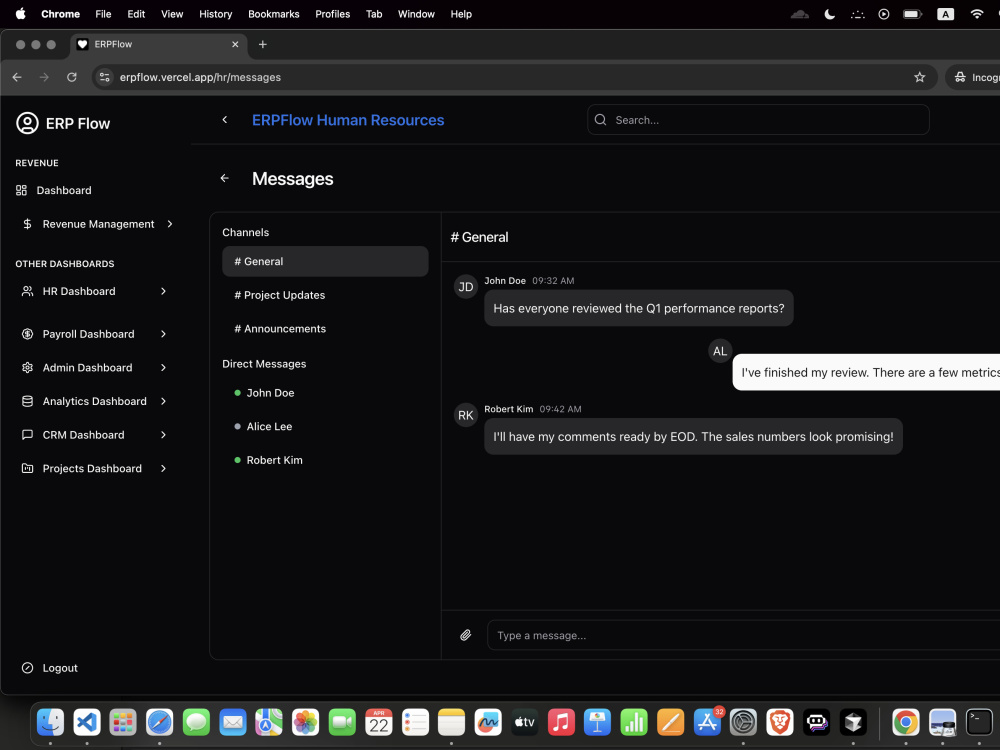This screenshot has height=750, width=1000.
Task: Click the CRM Dashboard chat icon
Action: (27, 435)
